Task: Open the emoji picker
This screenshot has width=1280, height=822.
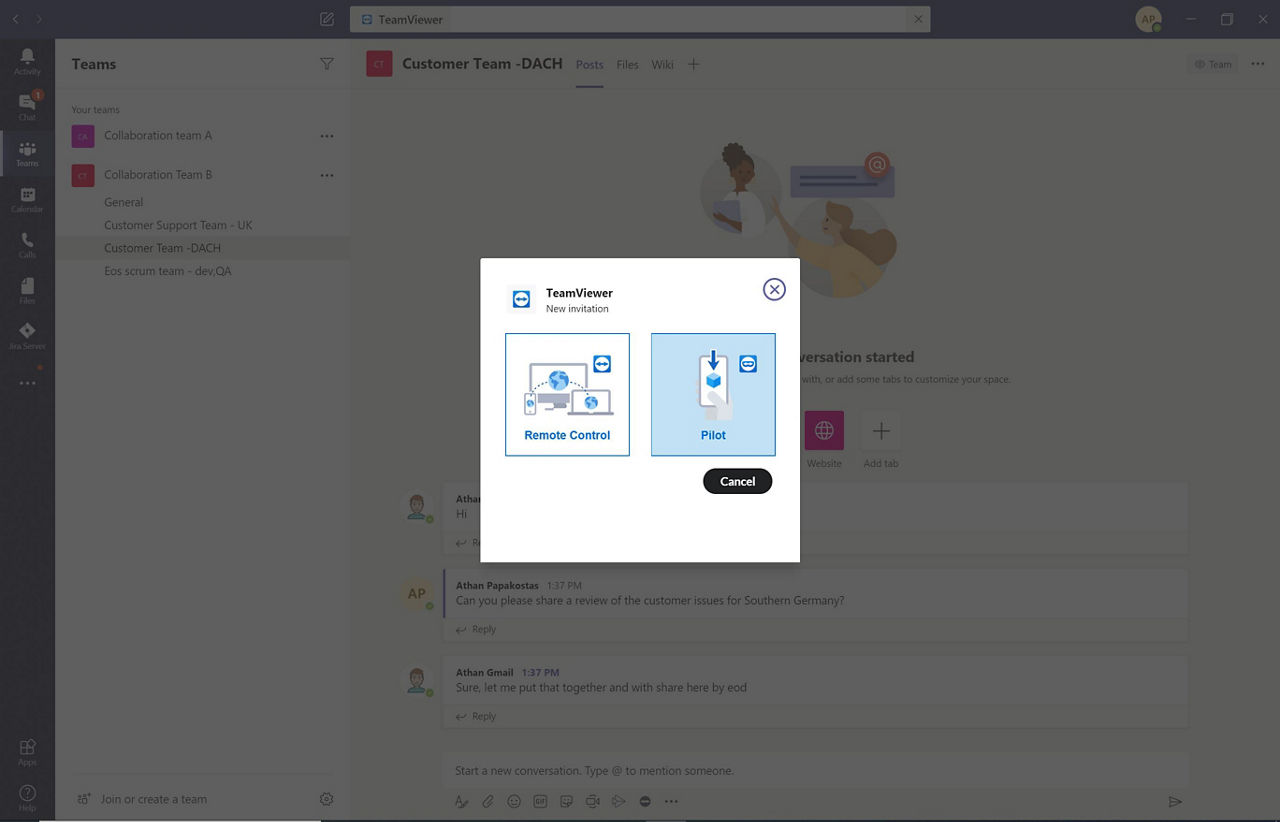Action: click(x=514, y=801)
